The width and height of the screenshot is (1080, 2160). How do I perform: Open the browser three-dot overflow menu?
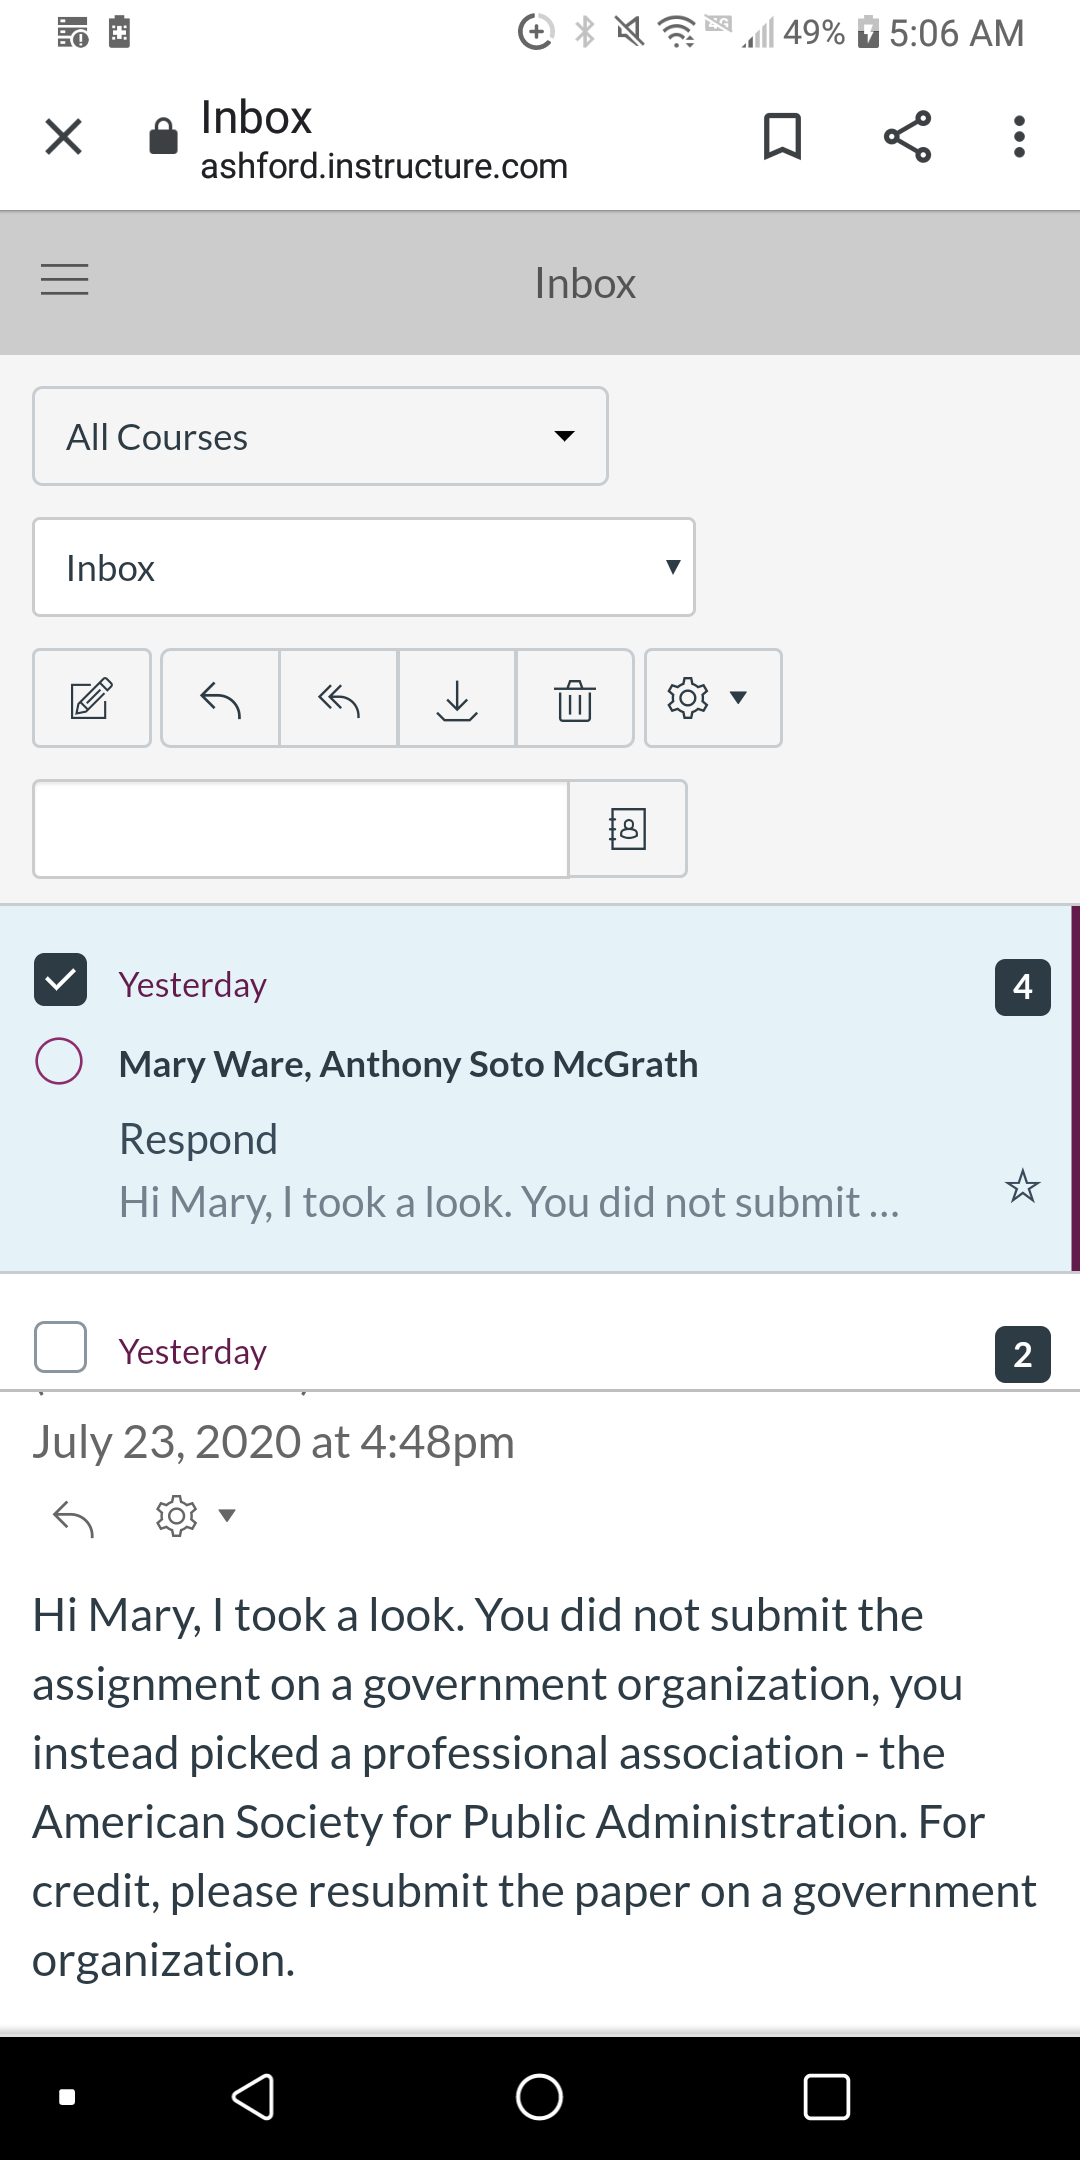[1019, 137]
